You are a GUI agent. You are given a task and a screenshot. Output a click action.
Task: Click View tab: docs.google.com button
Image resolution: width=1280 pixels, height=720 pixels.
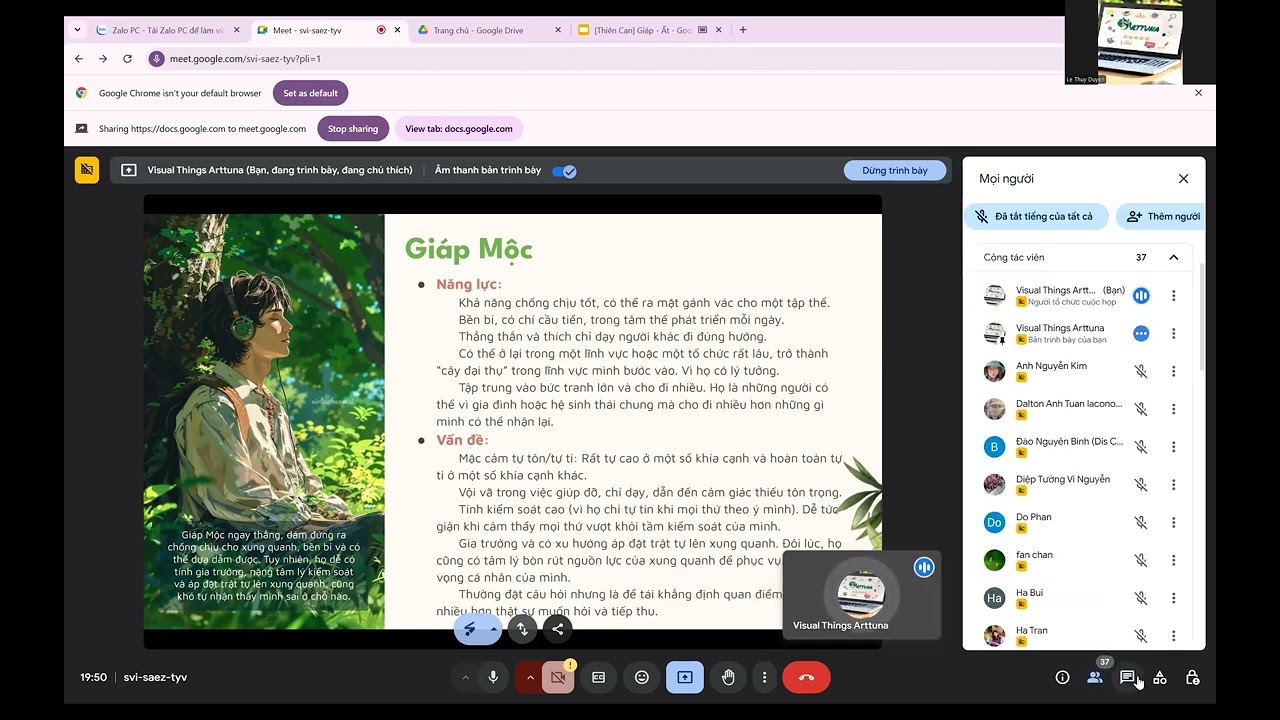[459, 129]
